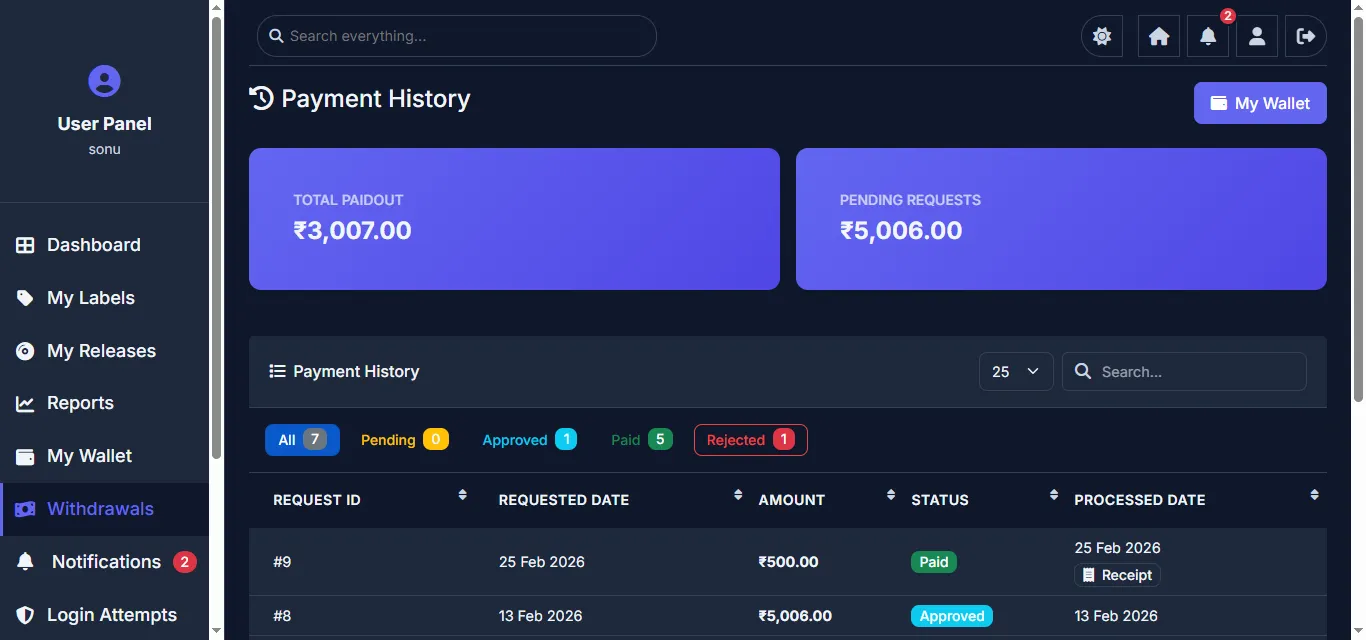Click the Notifications sidebar bell icon
The image size is (1366, 640).
point(26,562)
